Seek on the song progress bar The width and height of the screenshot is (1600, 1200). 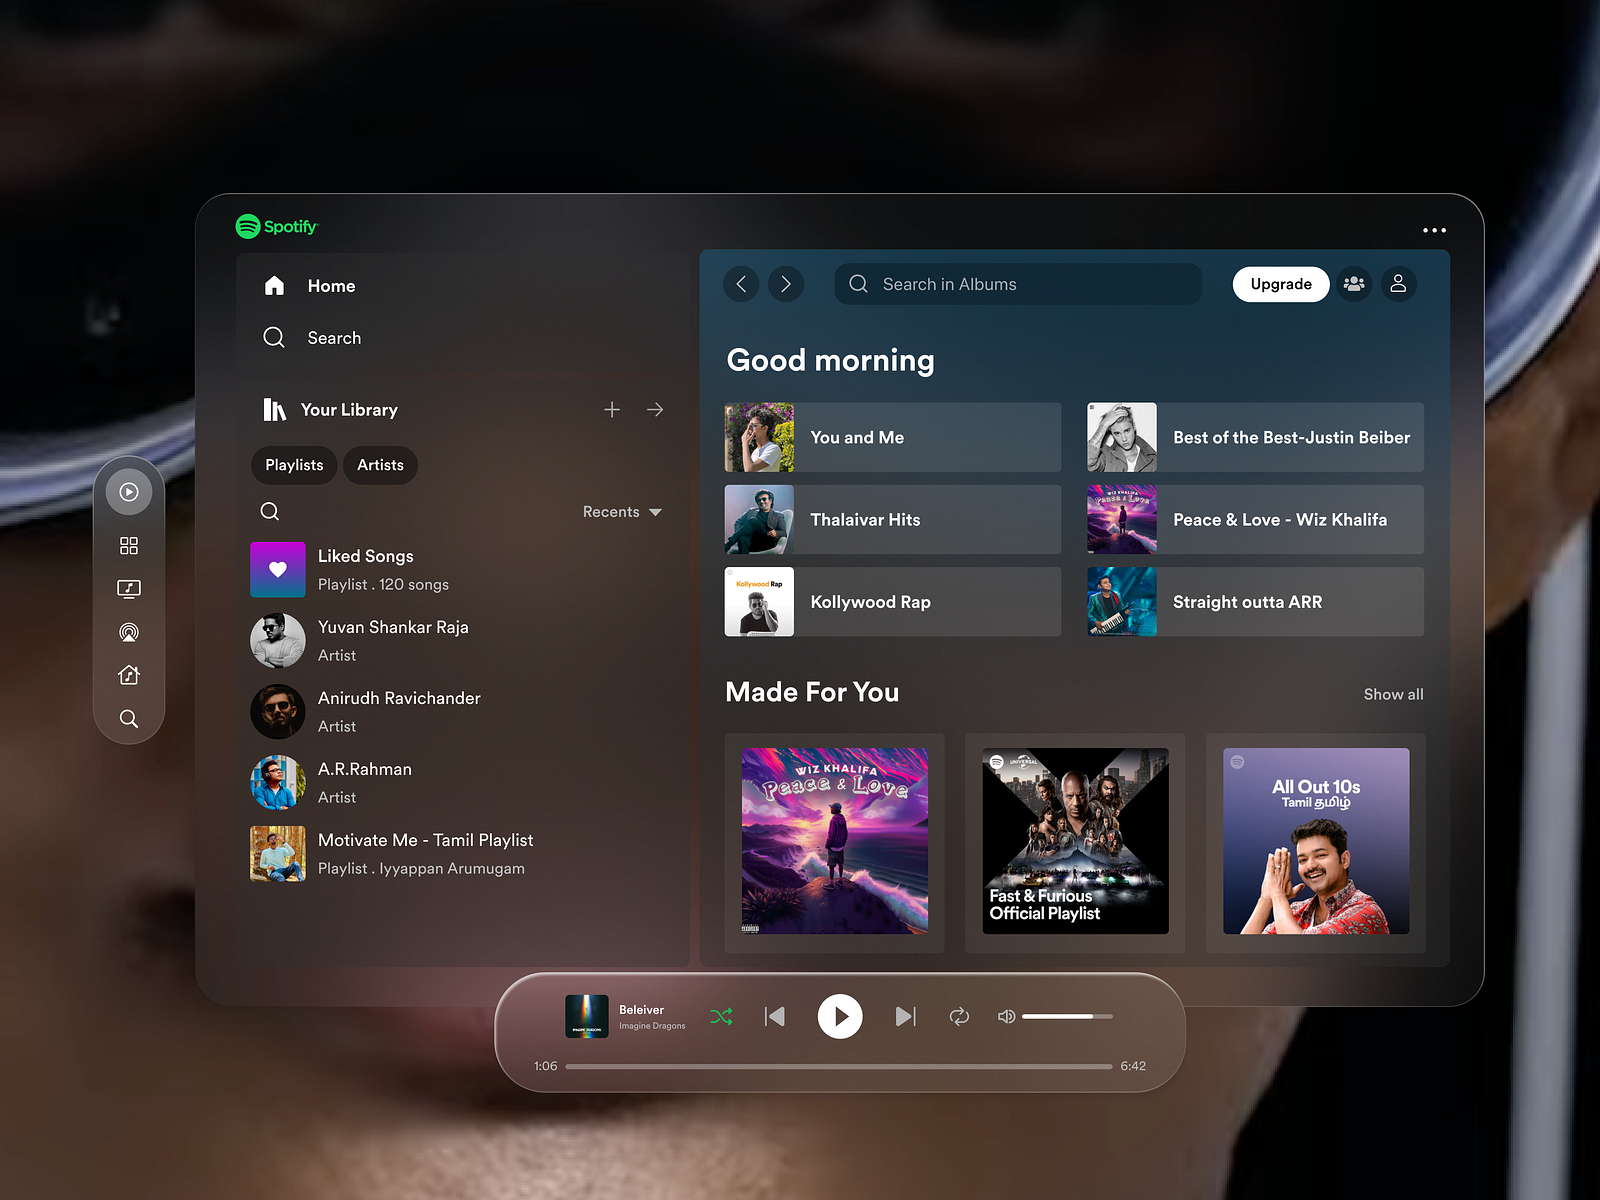tap(839, 1067)
